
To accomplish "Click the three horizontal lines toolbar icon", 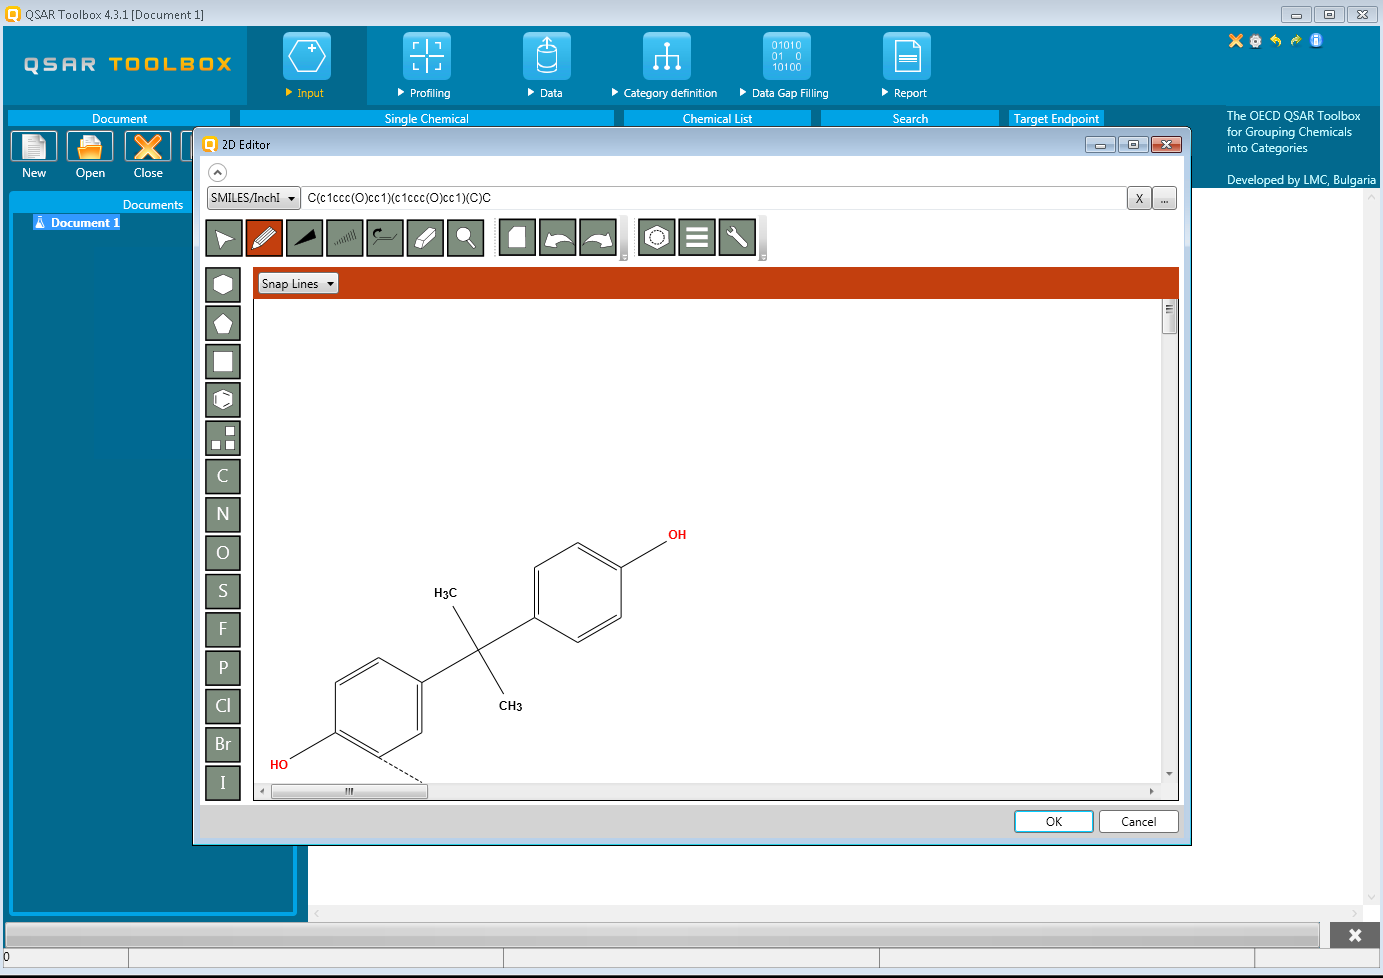I will 697,238.
